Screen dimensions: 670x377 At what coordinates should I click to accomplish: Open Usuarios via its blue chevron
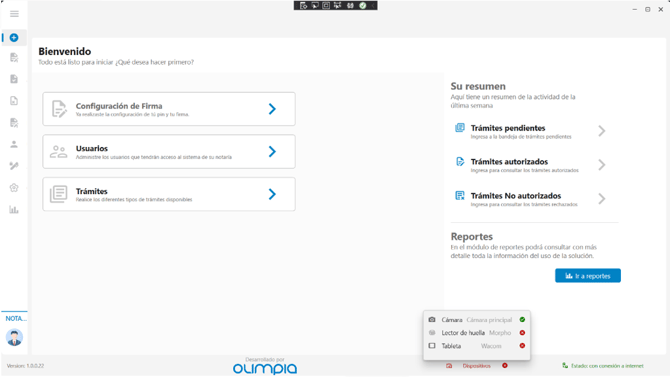tap(272, 151)
